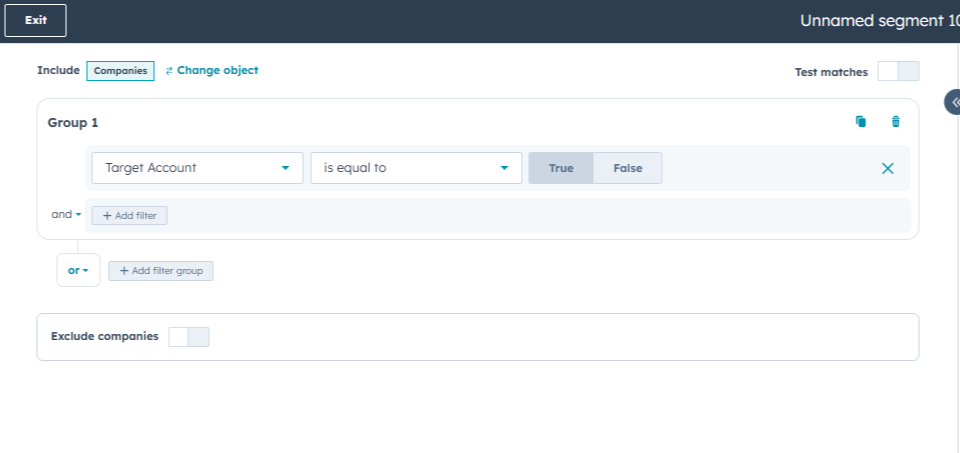Screen dimensions: 960x453
Task: Click the Group 1 heading
Action: coord(73,123)
